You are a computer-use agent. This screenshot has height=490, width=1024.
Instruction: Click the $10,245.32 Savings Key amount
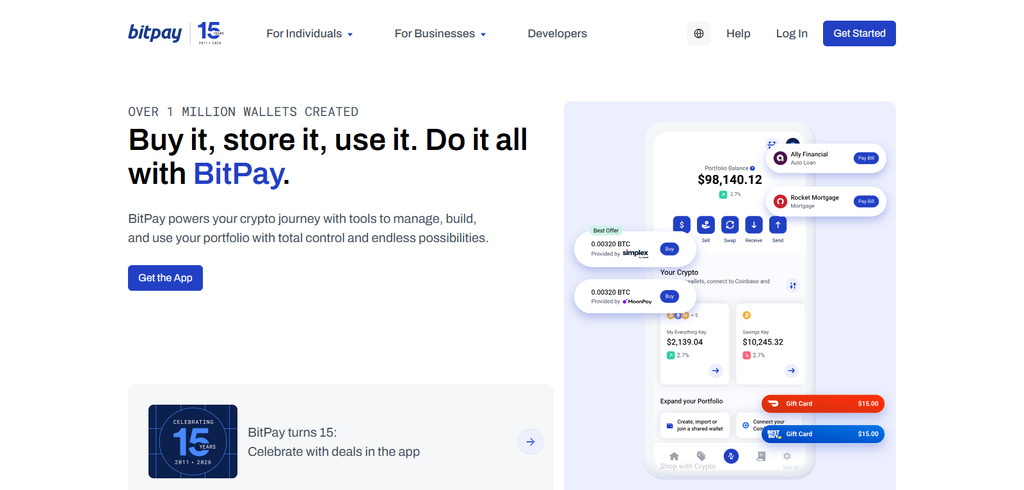point(763,342)
